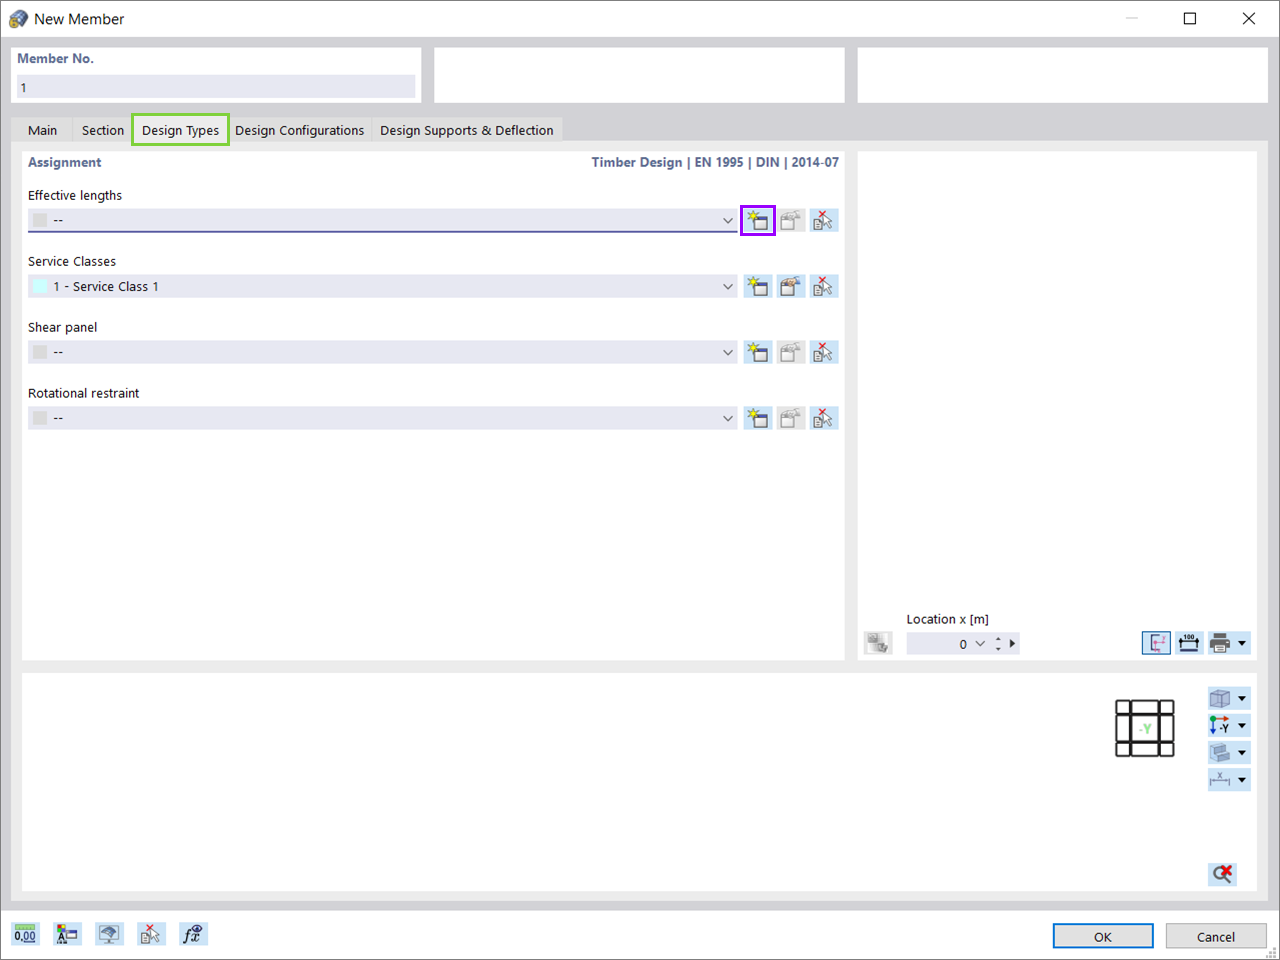The width and height of the screenshot is (1280, 960).
Task: Open the Design Supports & Deflection tab
Action: [467, 130]
